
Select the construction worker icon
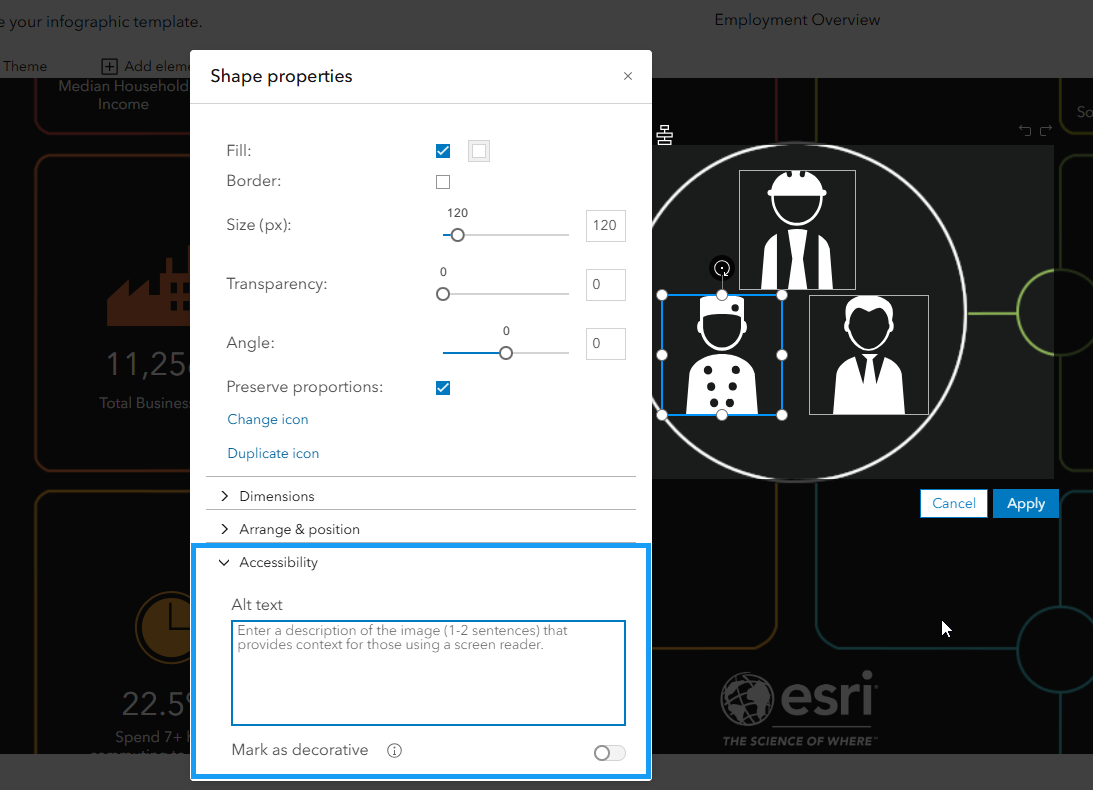(797, 229)
